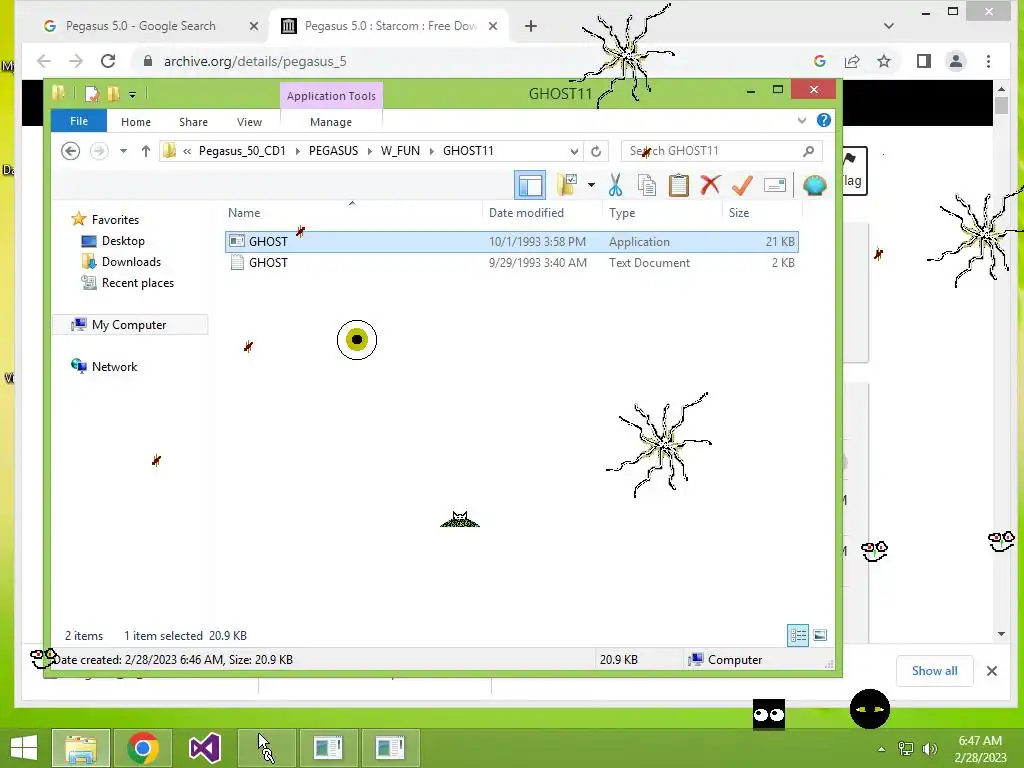Click the search magnifier icon in Explorer

(808, 151)
